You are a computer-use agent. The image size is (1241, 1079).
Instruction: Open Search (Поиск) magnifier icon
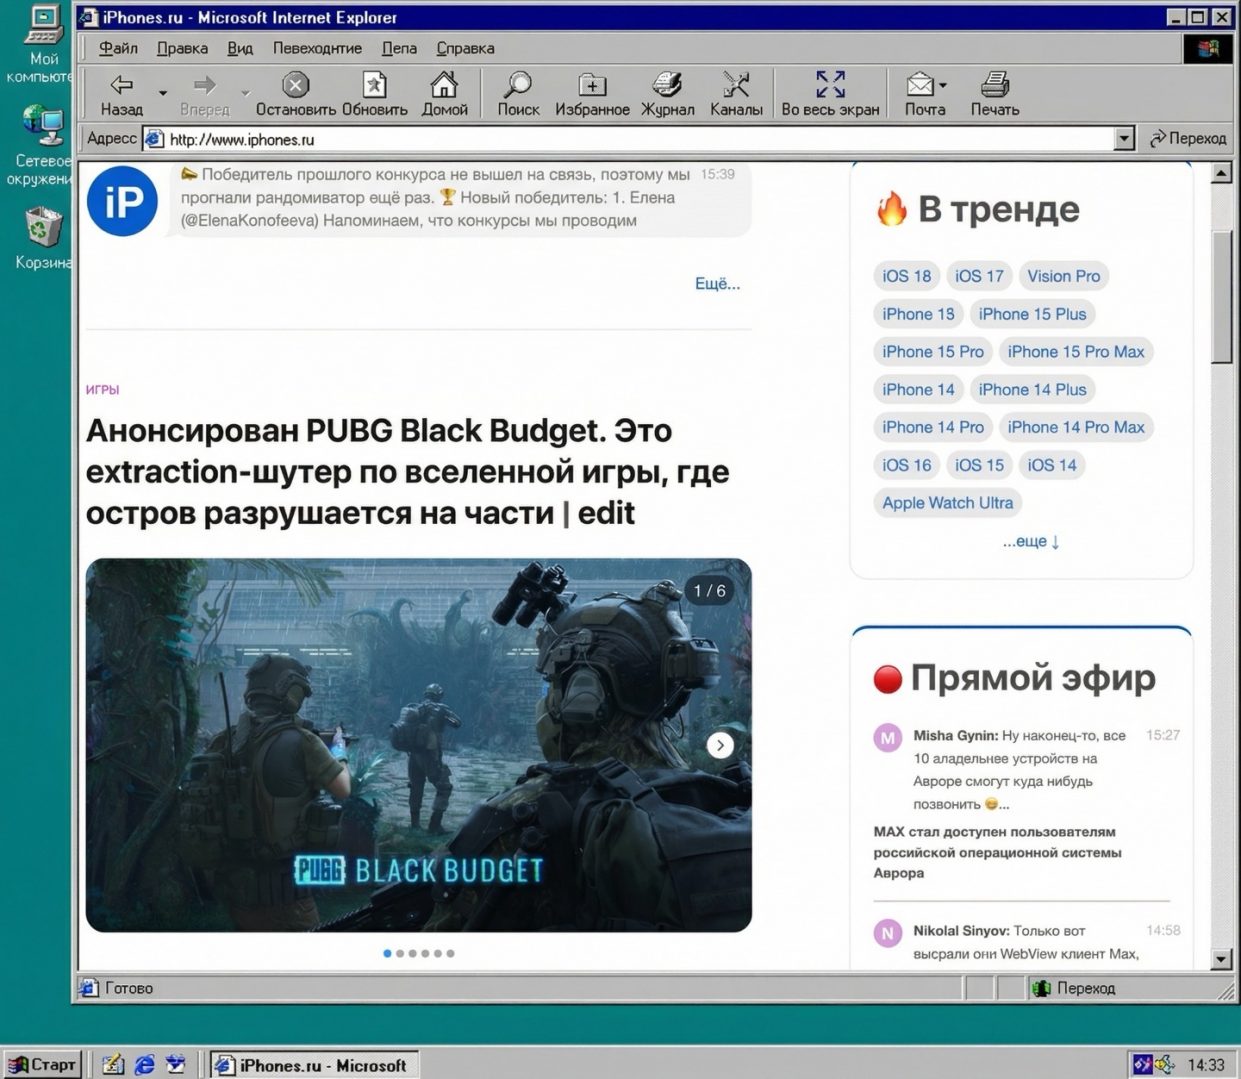(517, 86)
